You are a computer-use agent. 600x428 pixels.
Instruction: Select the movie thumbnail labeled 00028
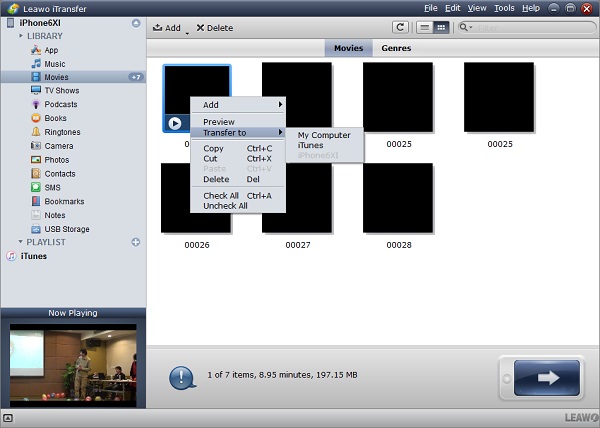[x=398, y=198]
